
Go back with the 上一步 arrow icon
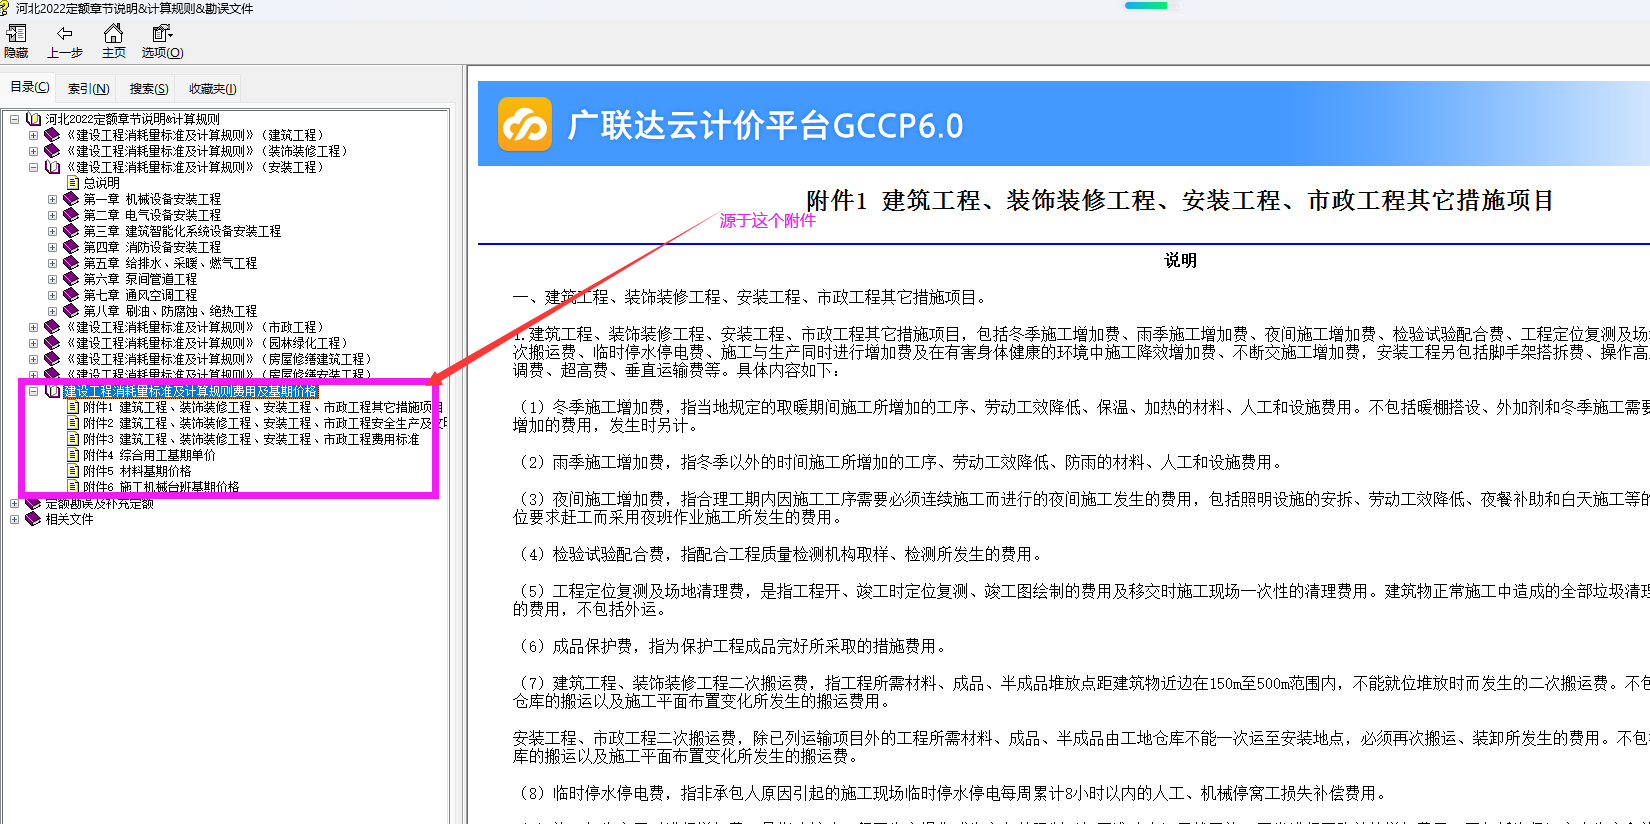(x=65, y=34)
